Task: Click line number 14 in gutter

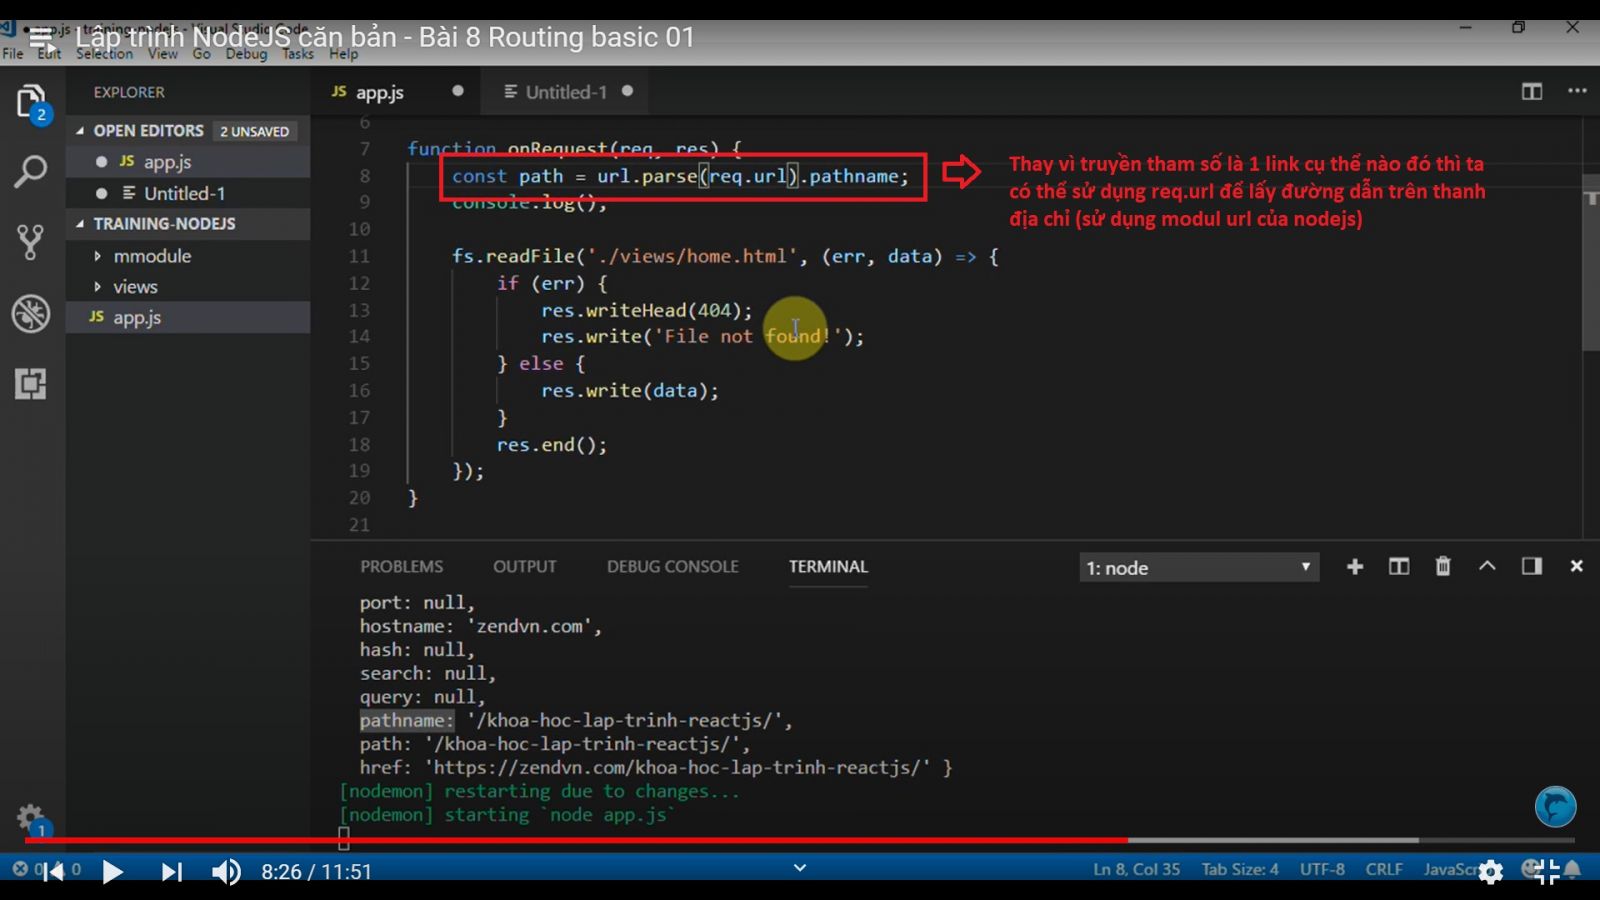Action: click(359, 337)
